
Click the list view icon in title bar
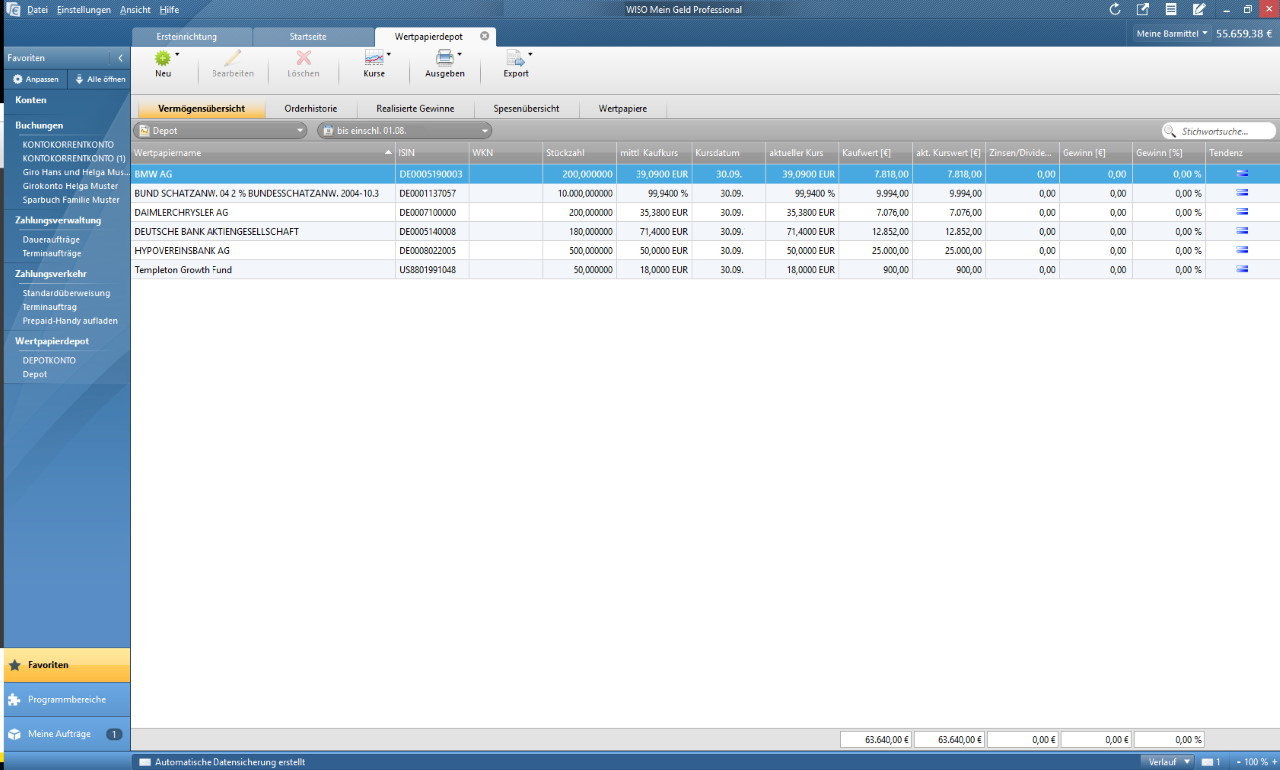[1171, 9]
